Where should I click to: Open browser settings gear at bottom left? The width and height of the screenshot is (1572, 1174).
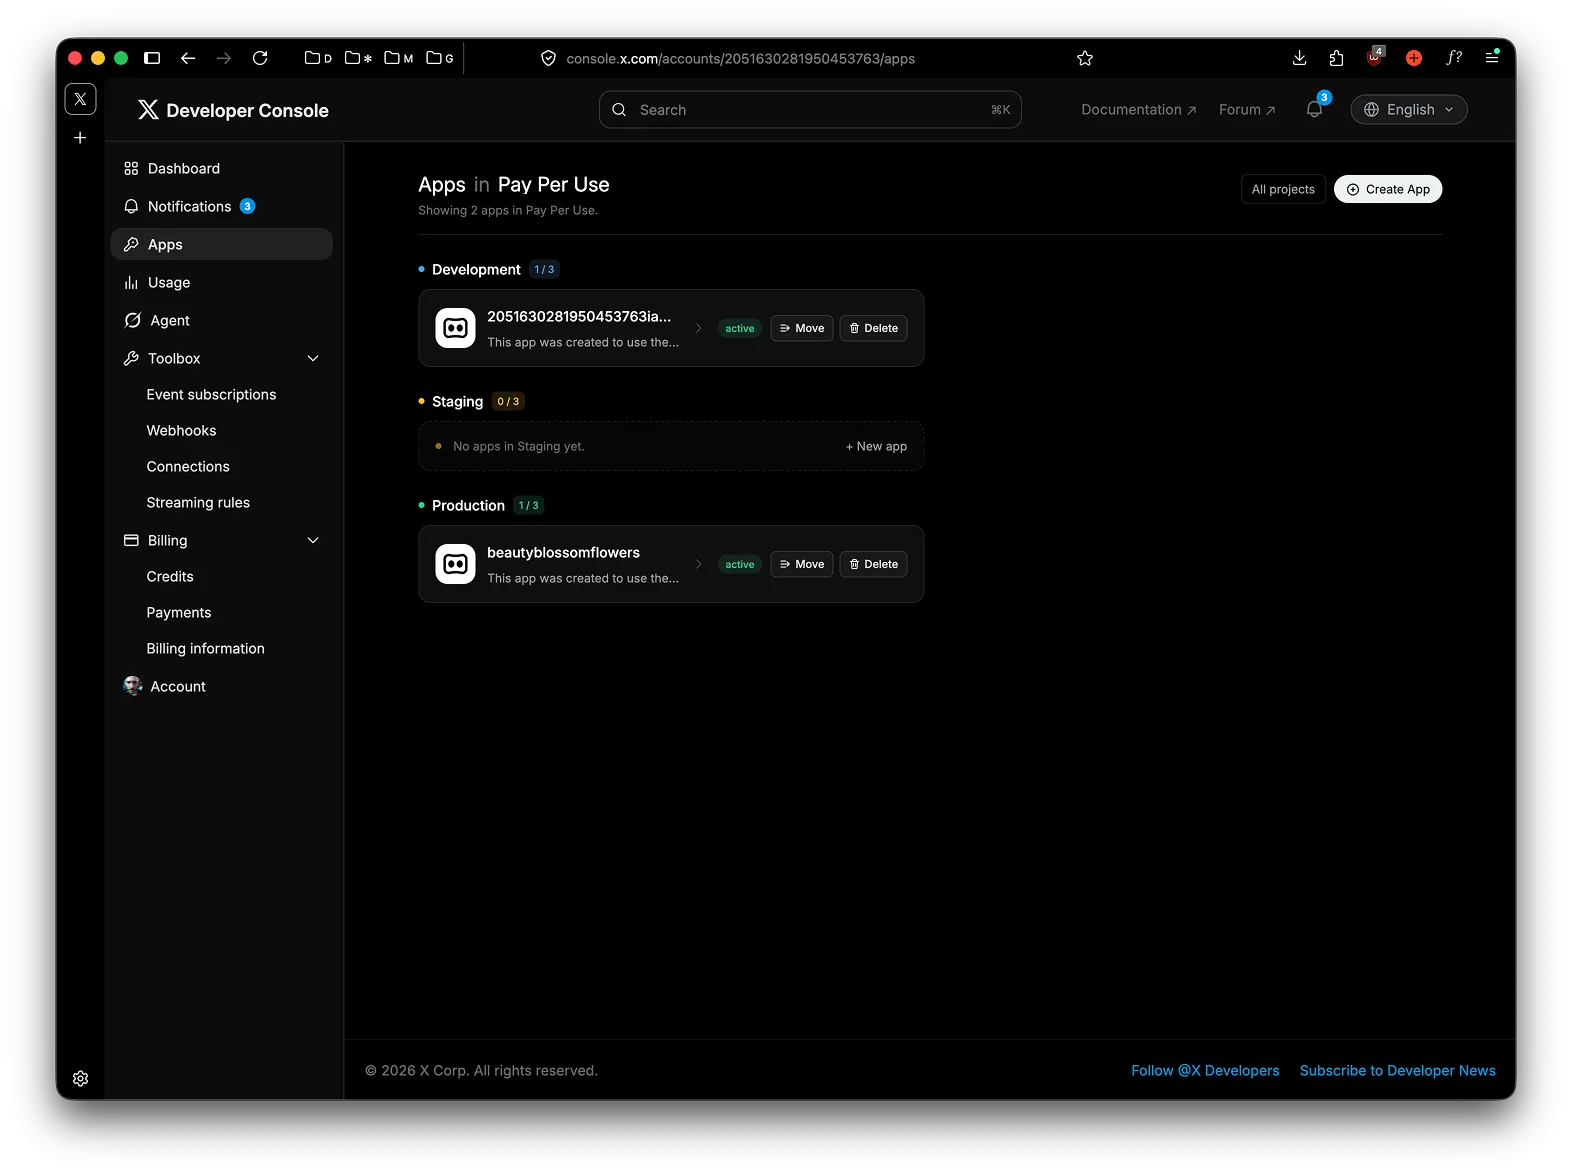81,1079
